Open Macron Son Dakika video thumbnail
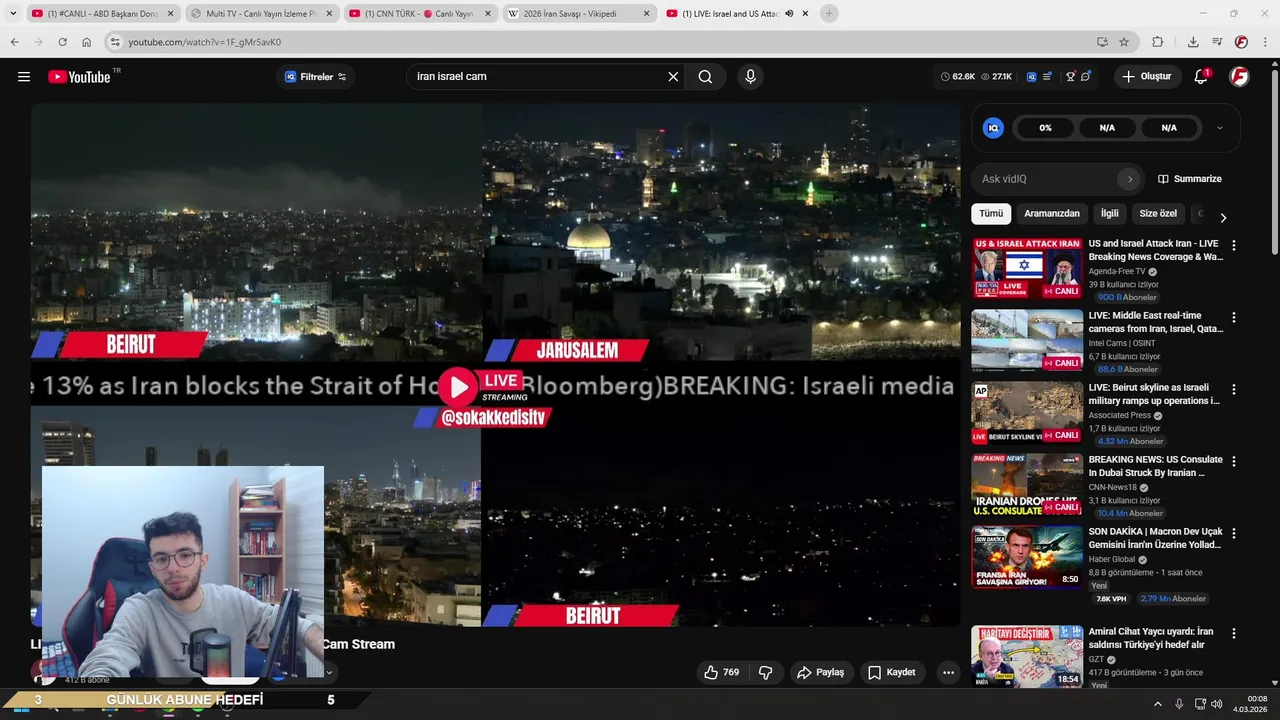The image size is (1280, 720). coord(1027,557)
